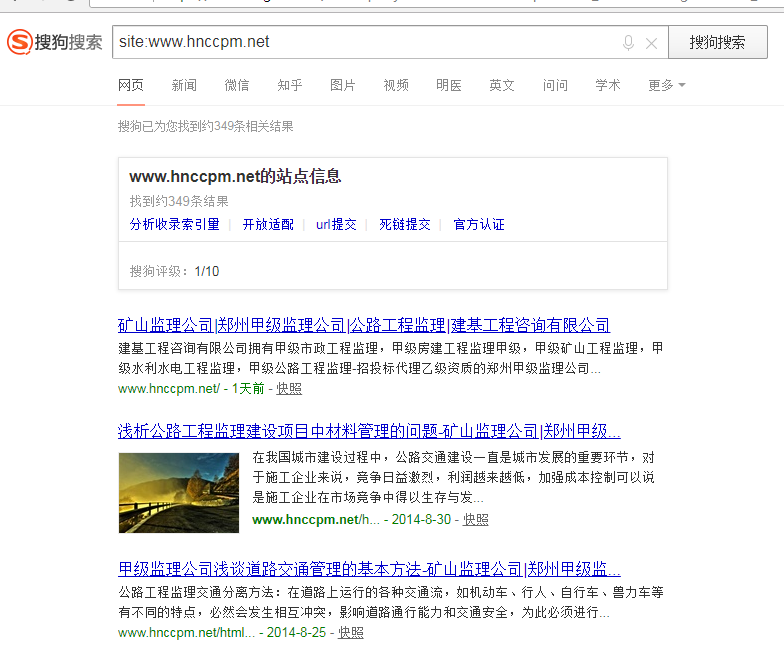The height and width of the screenshot is (647, 784).
Task: Open result 甲级监理公司浅谈道路交通管理的基本方法
Action: [x=369, y=570]
